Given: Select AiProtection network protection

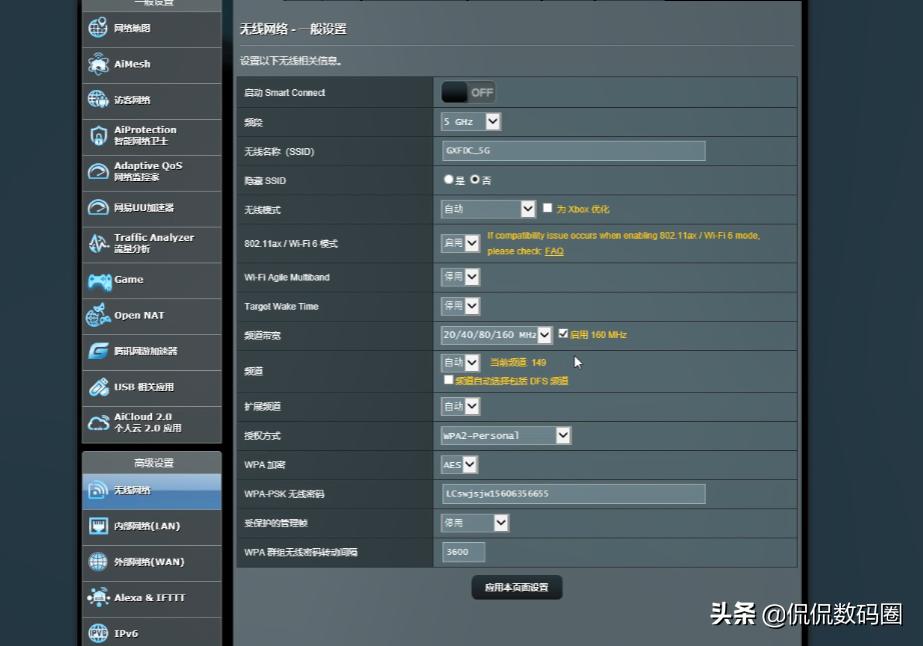Looking at the screenshot, I should point(135,135).
